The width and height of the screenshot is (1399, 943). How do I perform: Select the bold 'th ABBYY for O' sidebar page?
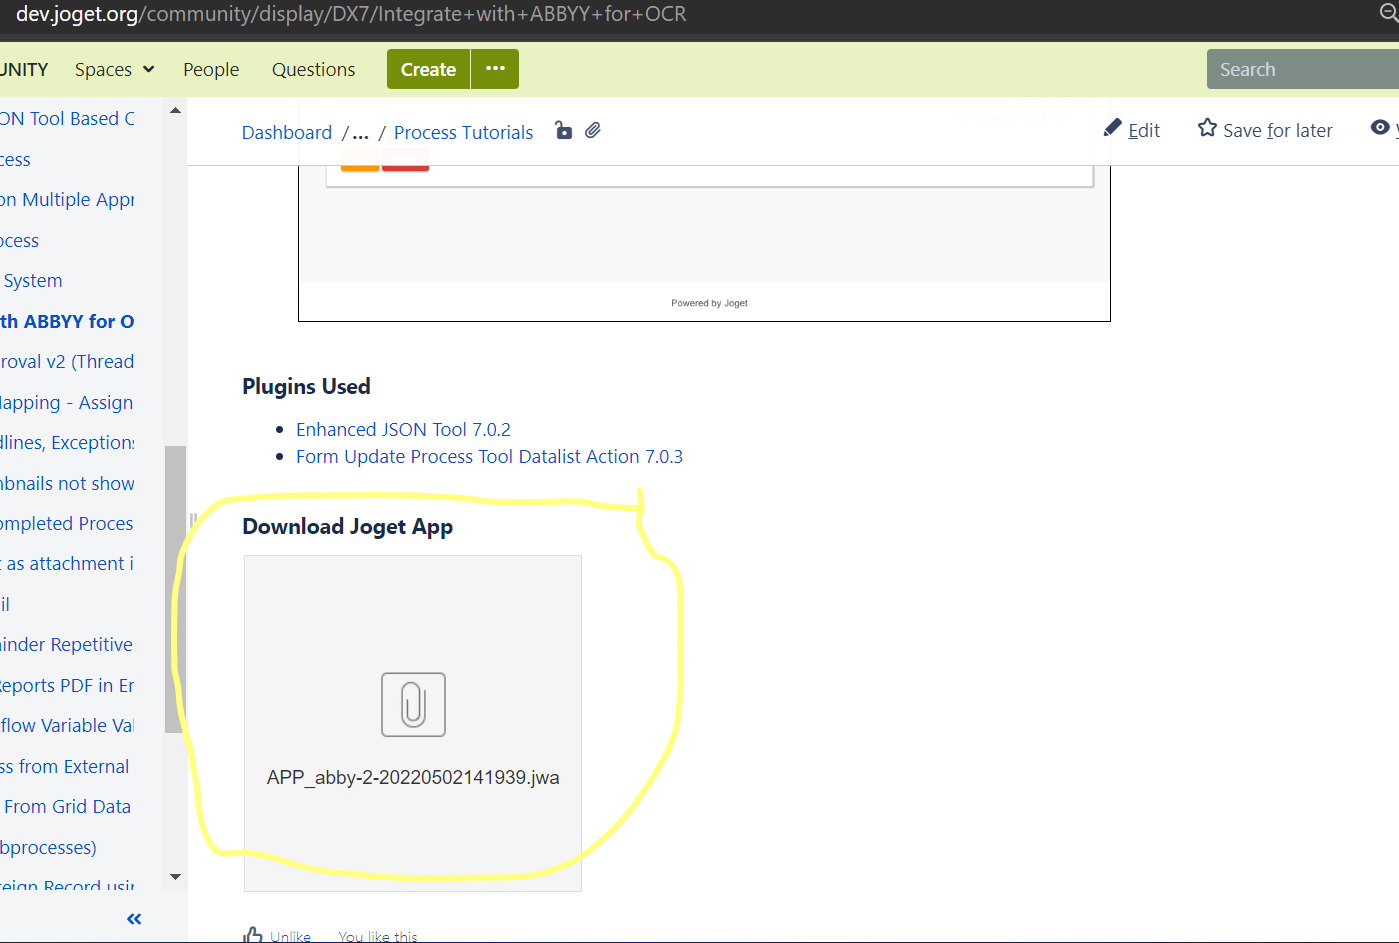[67, 322]
